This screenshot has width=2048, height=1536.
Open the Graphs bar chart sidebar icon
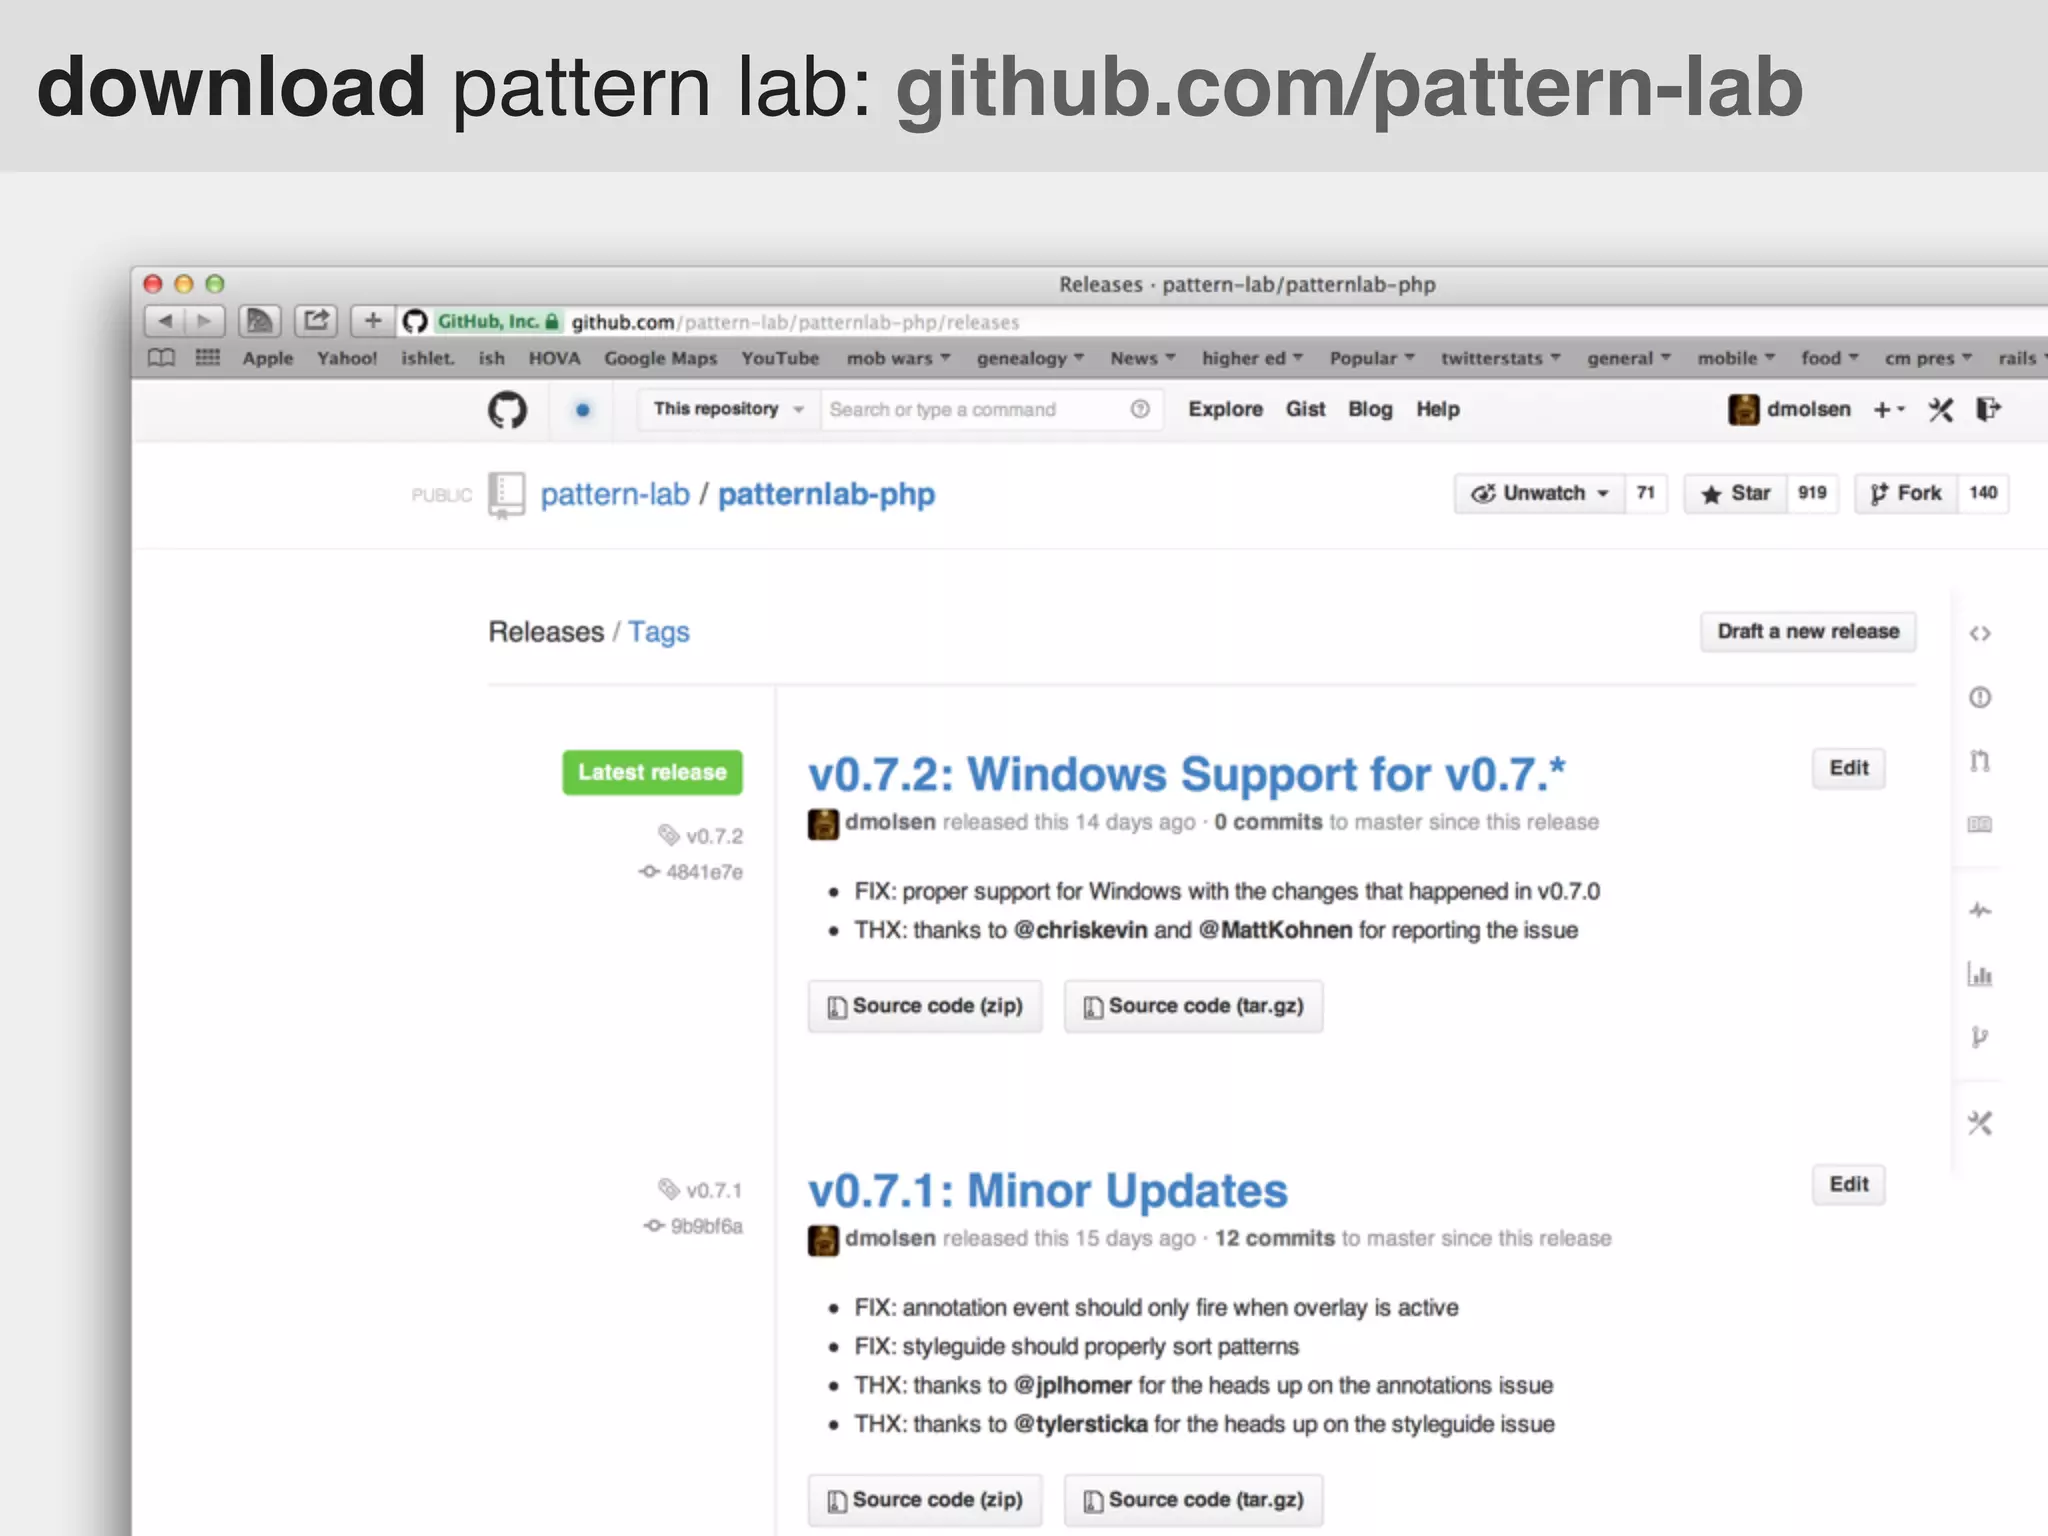[x=1979, y=974]
